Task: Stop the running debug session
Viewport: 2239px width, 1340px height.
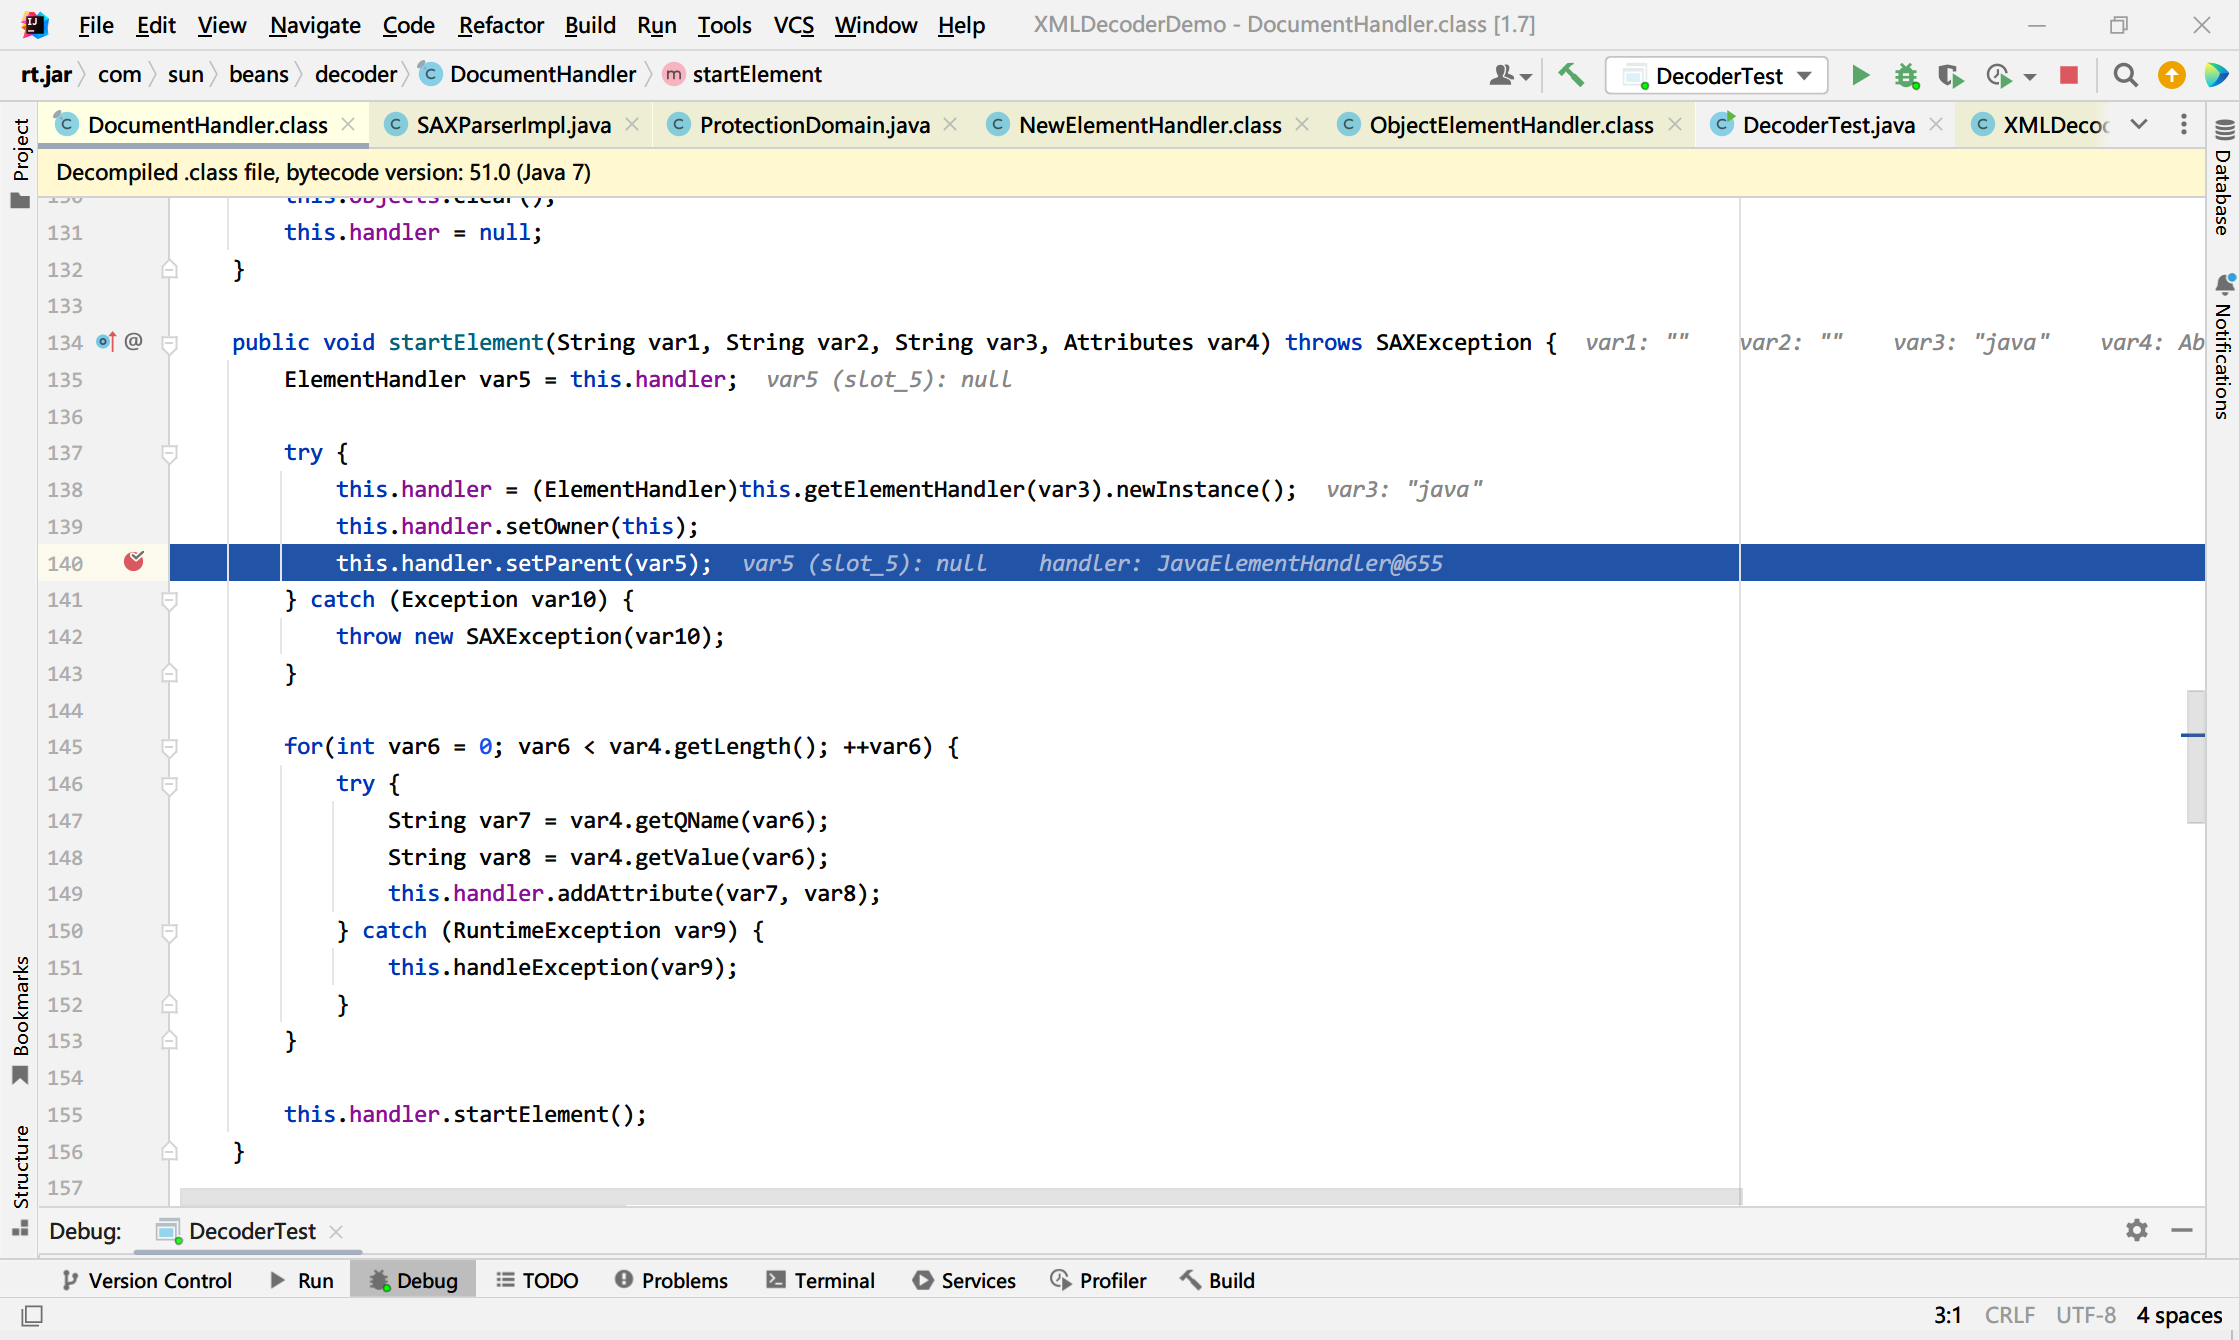Action: (x=2069, y=75)
